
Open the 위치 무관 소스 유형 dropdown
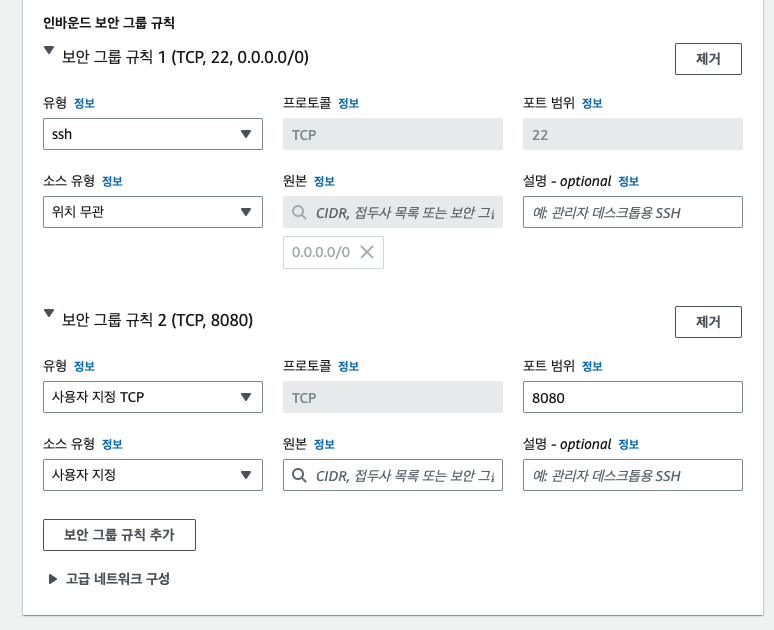click(153, 212)
